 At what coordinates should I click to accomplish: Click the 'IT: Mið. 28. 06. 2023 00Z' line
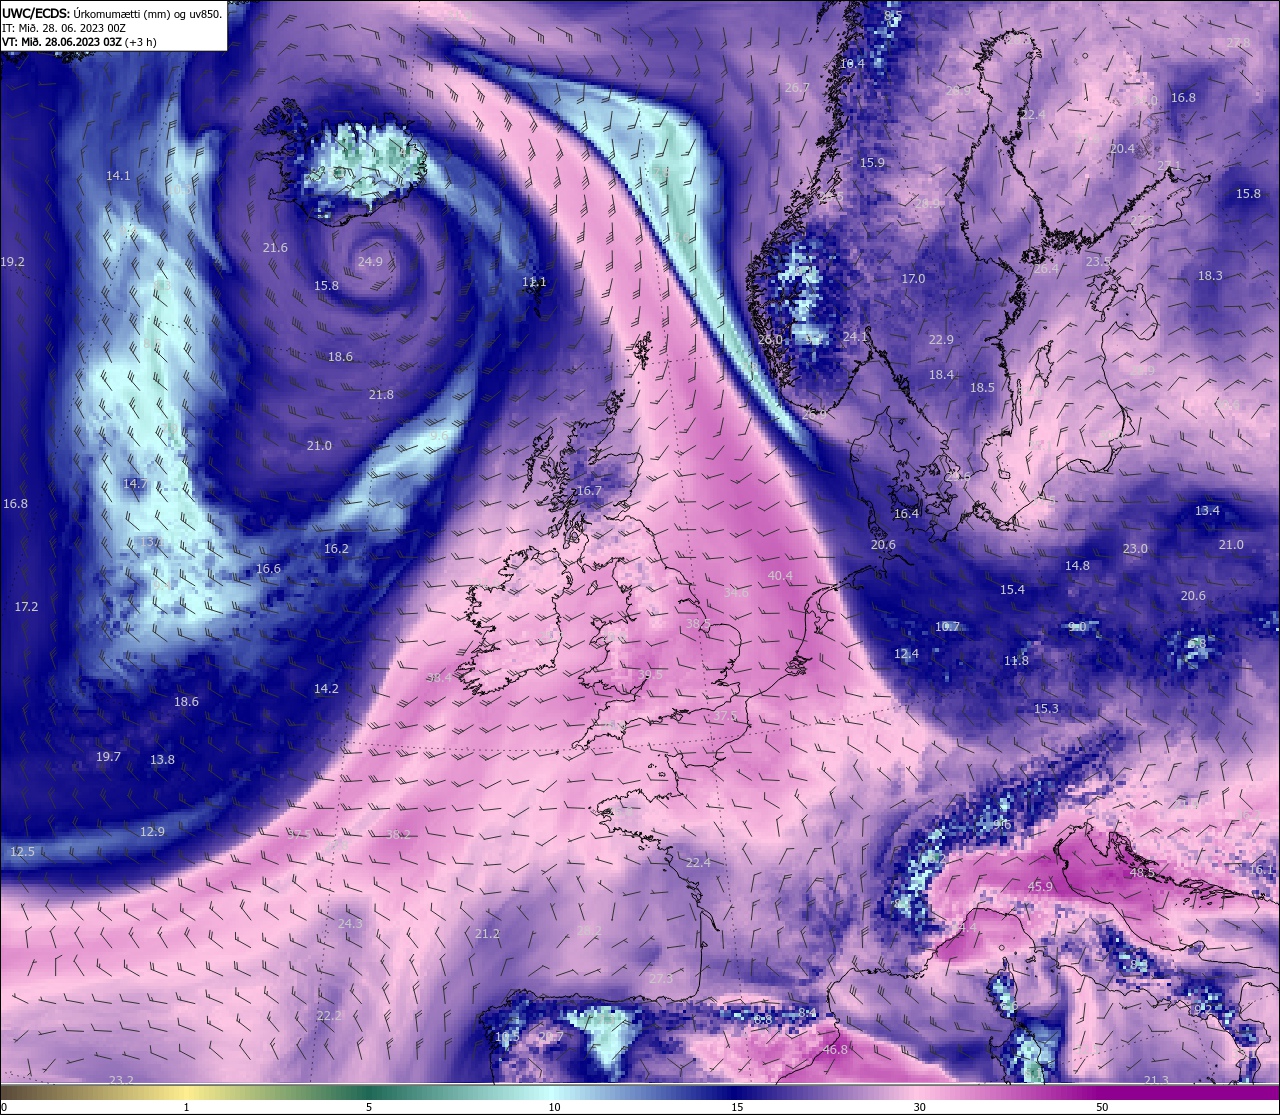[64, 28]
